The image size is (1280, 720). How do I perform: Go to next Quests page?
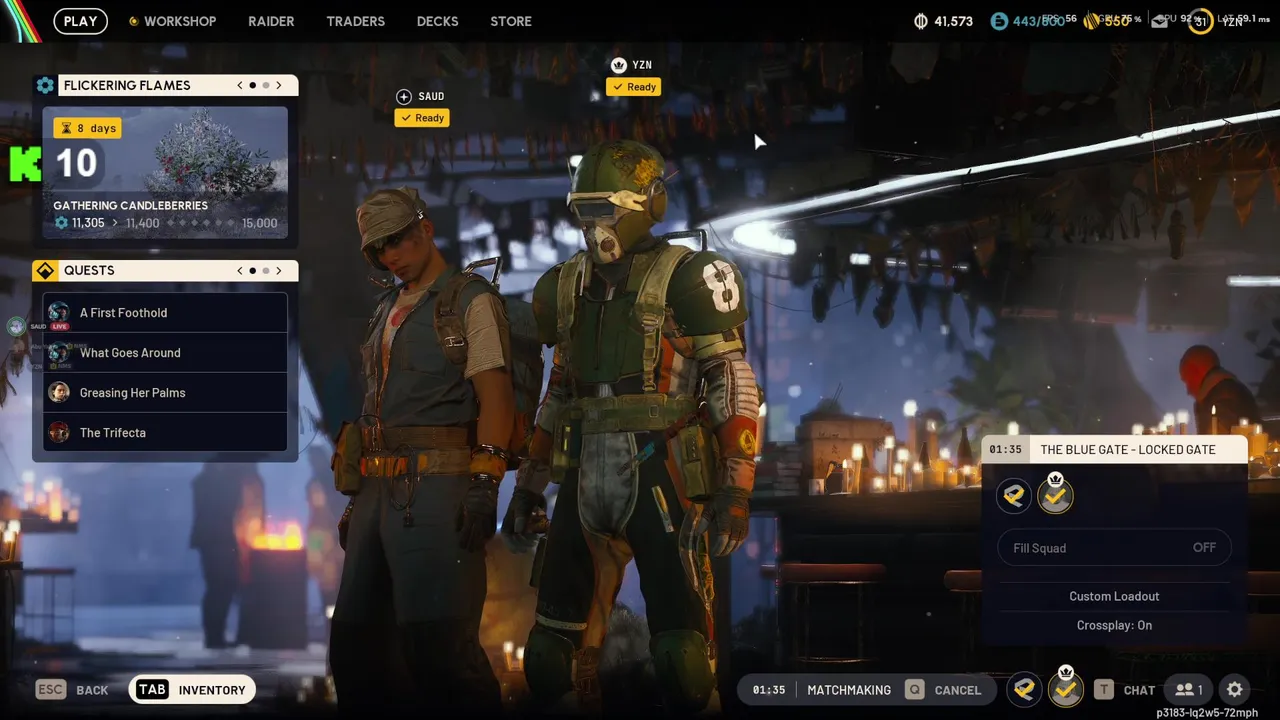click(x=279, y=270)
